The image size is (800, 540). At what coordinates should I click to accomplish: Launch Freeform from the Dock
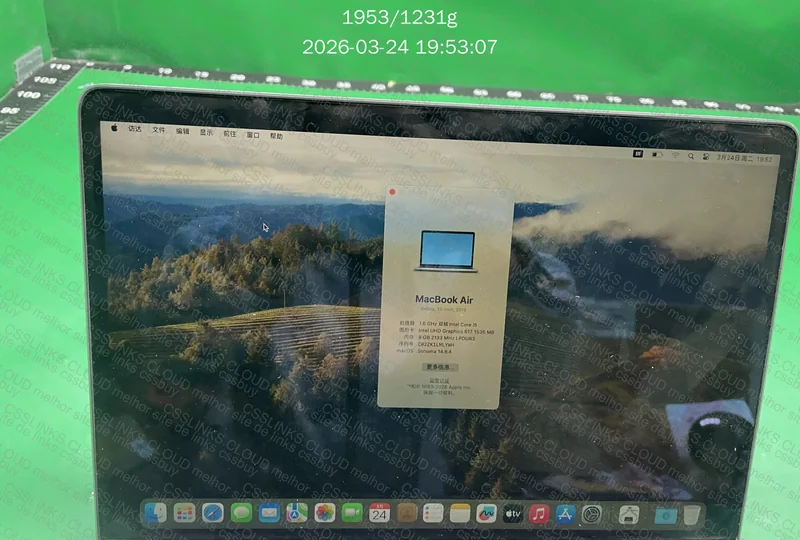point(486,513)
